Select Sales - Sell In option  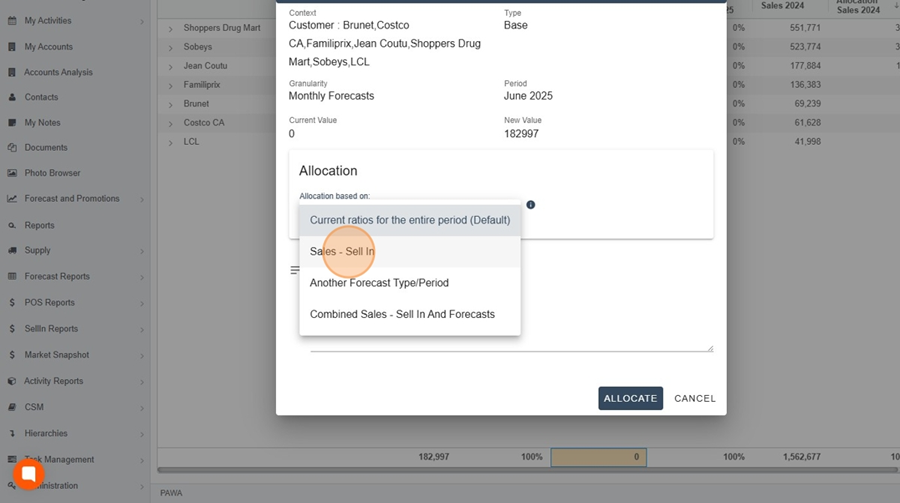click(x=410, y=252)
